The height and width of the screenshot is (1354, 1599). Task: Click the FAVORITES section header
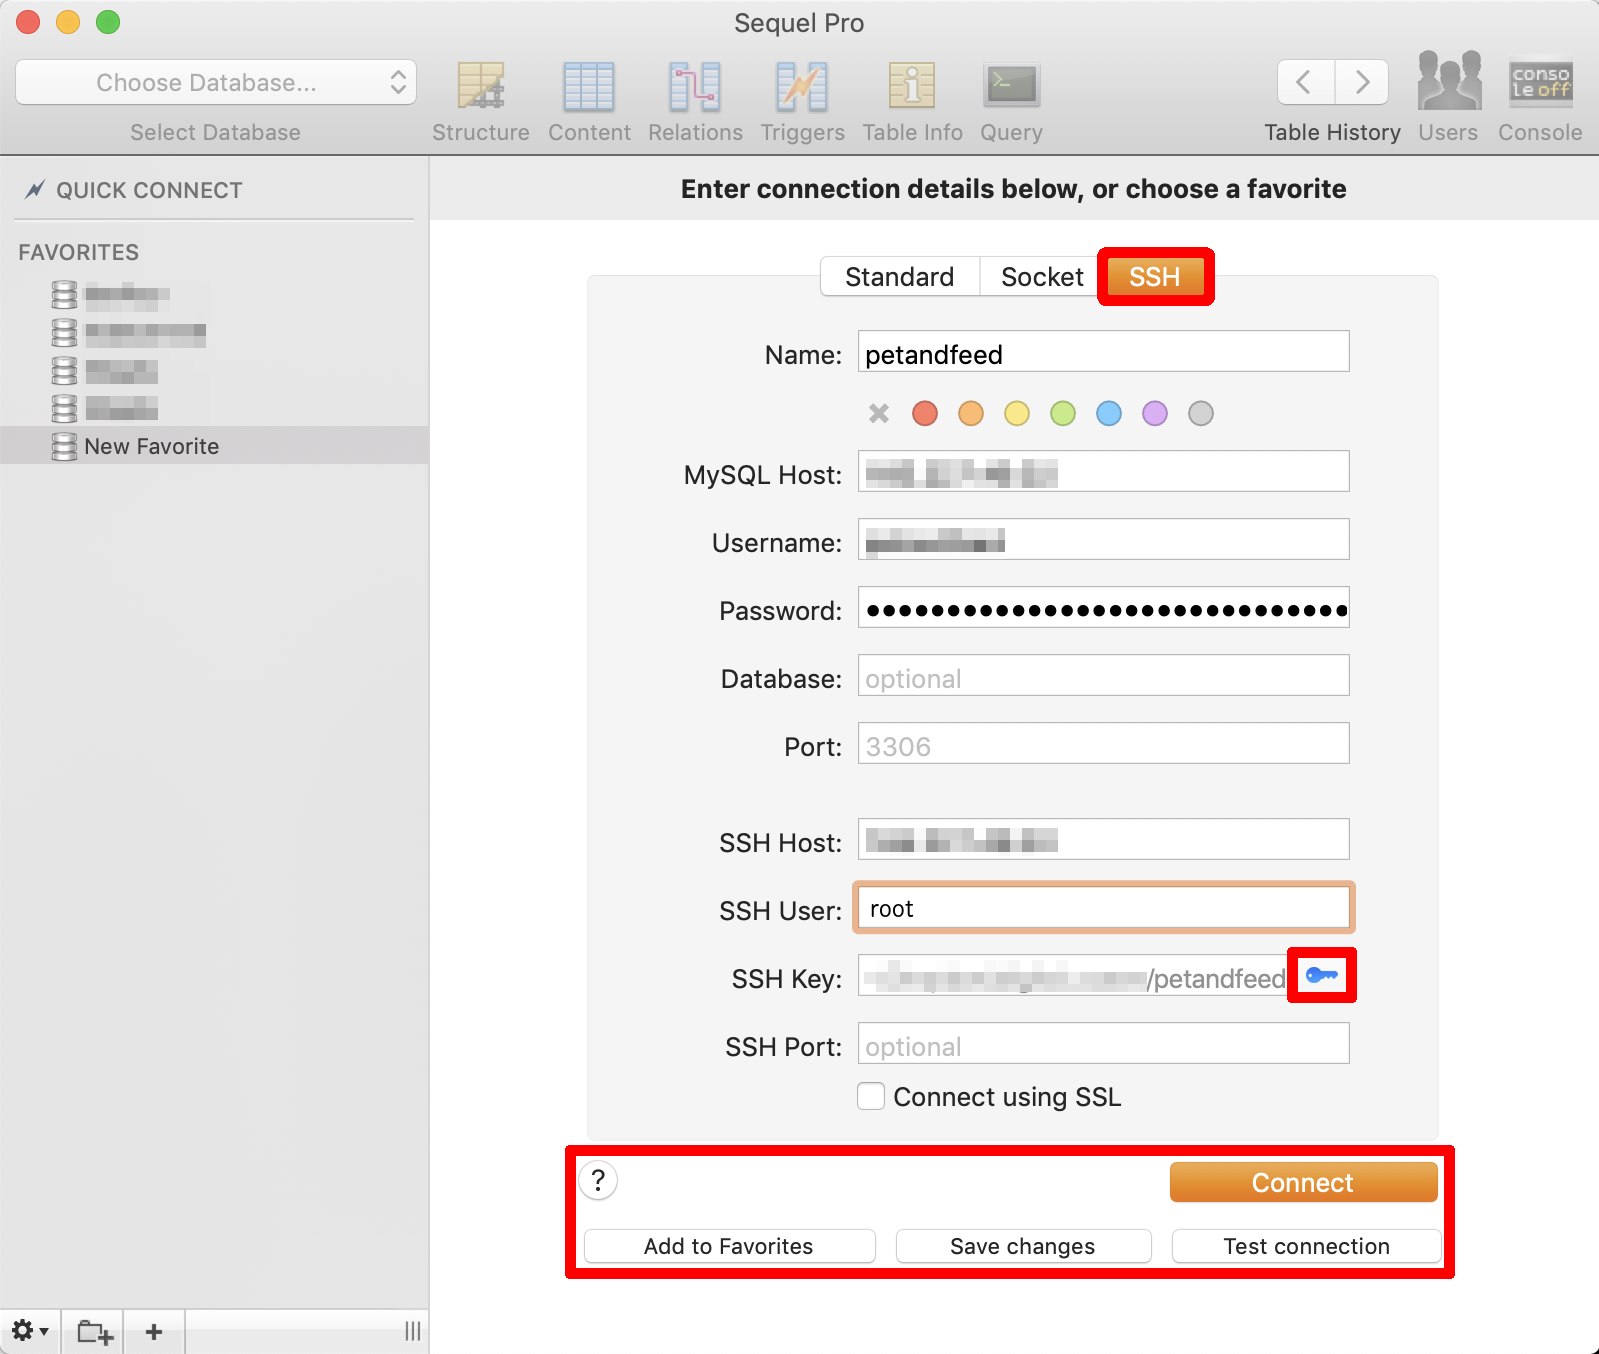click(x=79, y=252)
